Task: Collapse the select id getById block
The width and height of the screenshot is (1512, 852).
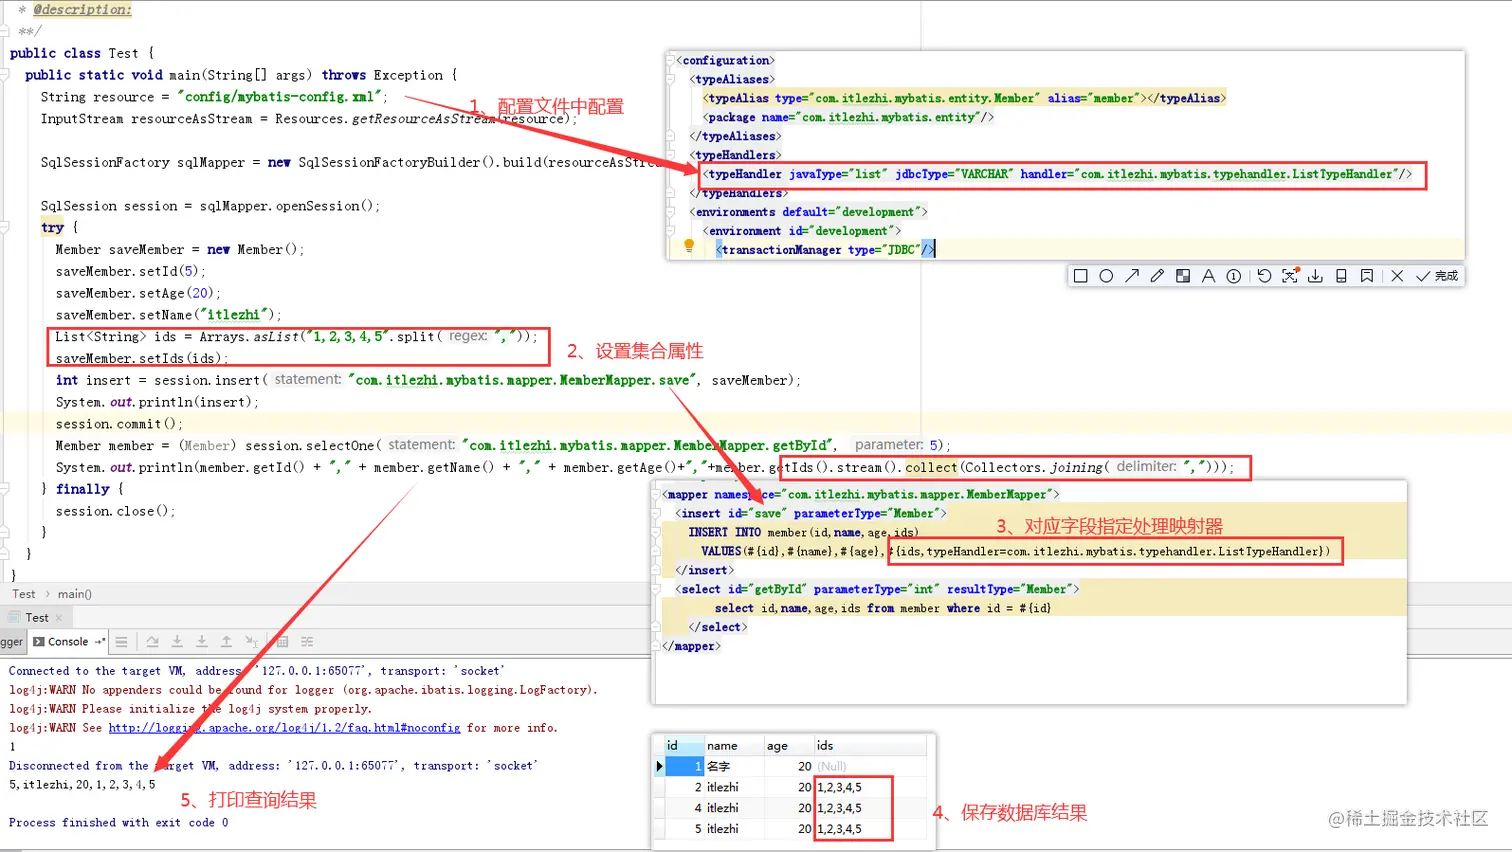Action: pos(658,590)
